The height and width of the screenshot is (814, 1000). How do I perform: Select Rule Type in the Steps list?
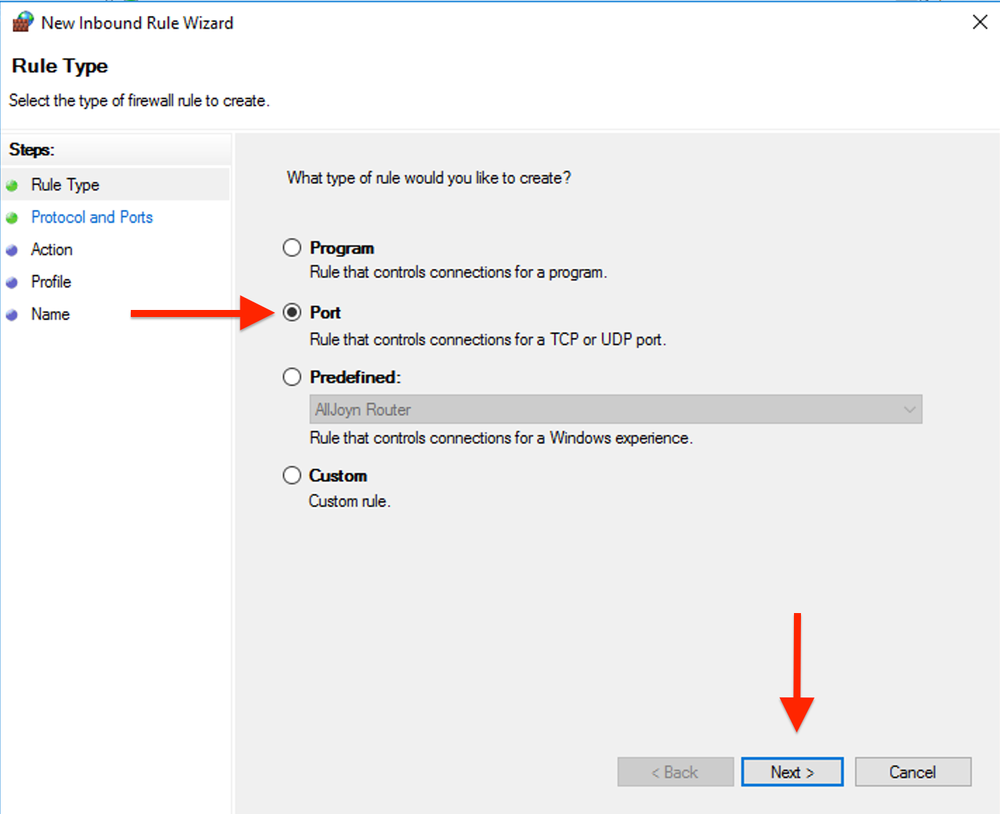click(x=66, y=185)
